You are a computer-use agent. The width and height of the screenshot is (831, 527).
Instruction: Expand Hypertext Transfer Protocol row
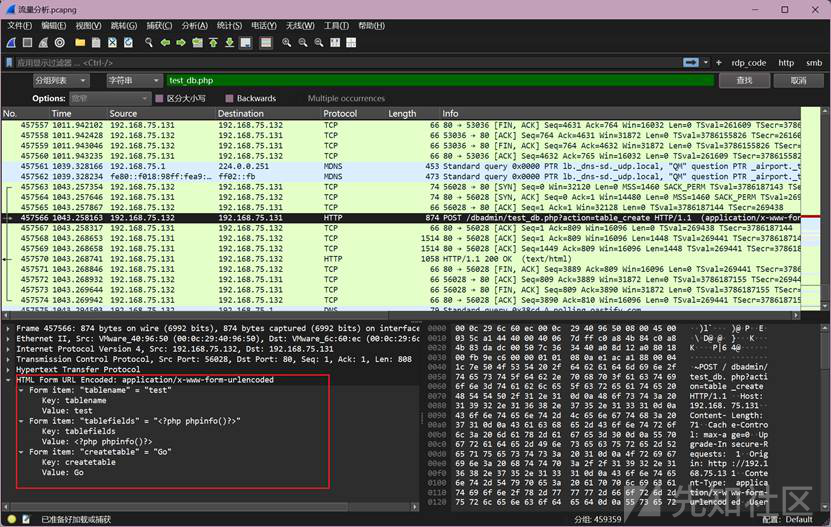point(8,370)
